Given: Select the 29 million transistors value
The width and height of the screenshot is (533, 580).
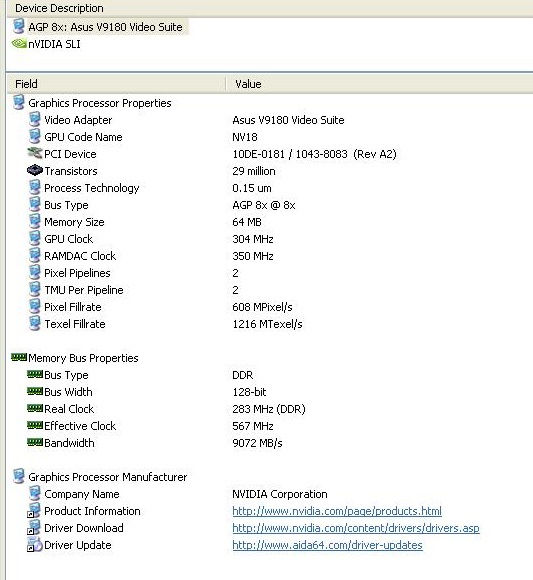Looking at the screenshot, I should (254, 171).
